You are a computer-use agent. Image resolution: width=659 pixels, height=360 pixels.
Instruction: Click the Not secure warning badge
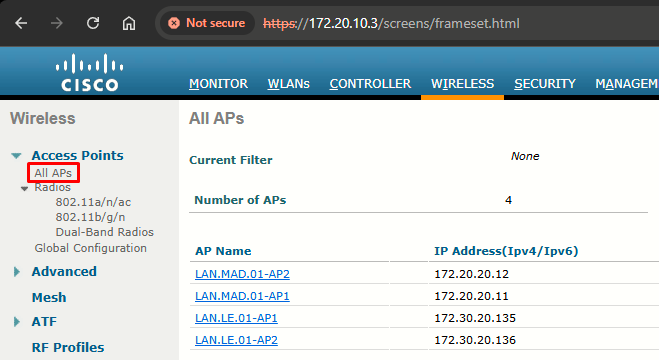pos(207,23)
